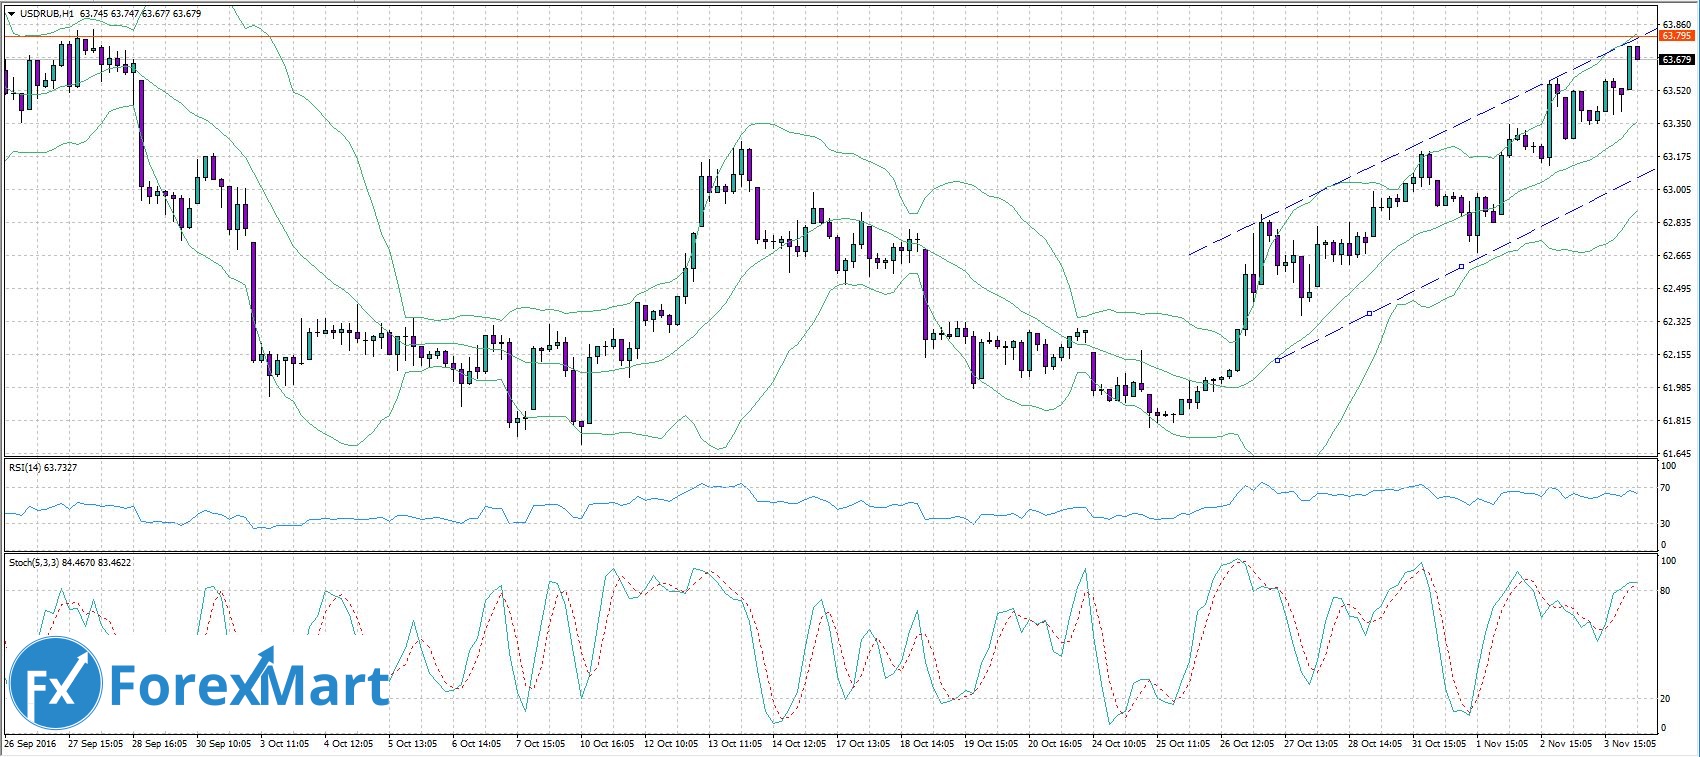Click the RSI scale 30 level label
Image resolution: width=1700 pixels, height=757 pixels.
point(1665,523)
